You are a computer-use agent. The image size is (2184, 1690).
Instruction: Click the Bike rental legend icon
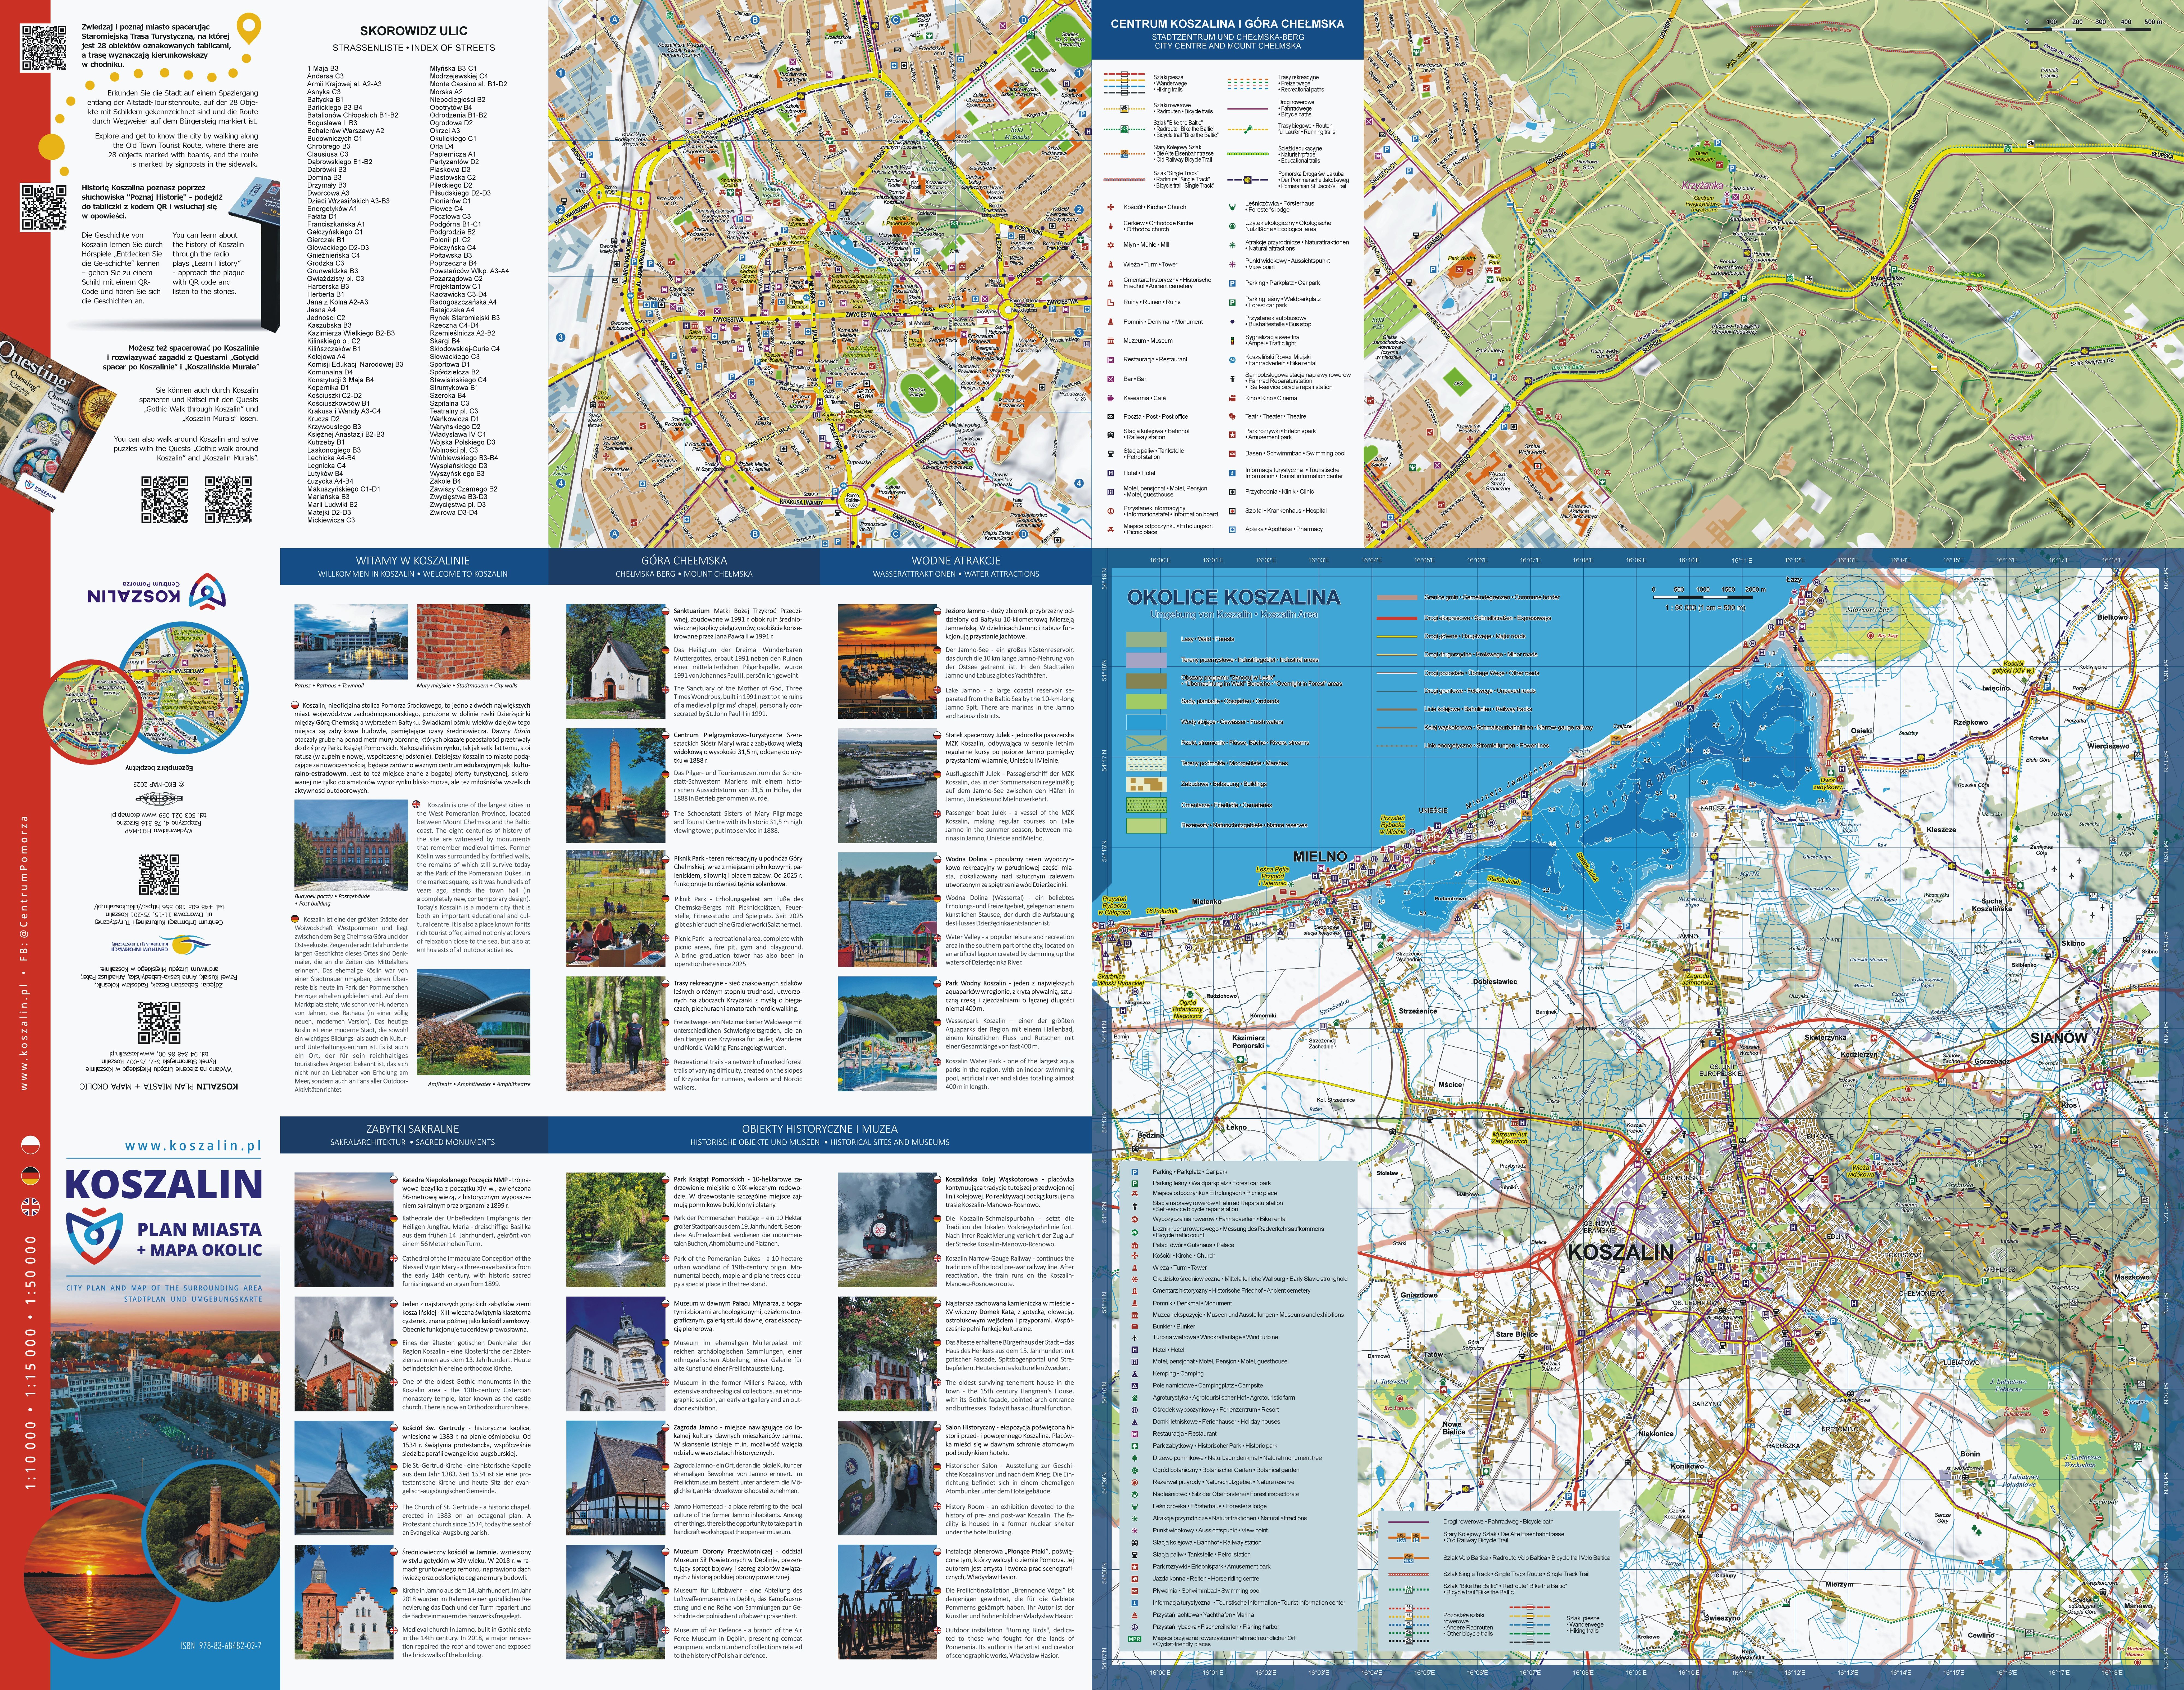[1232, 360]
